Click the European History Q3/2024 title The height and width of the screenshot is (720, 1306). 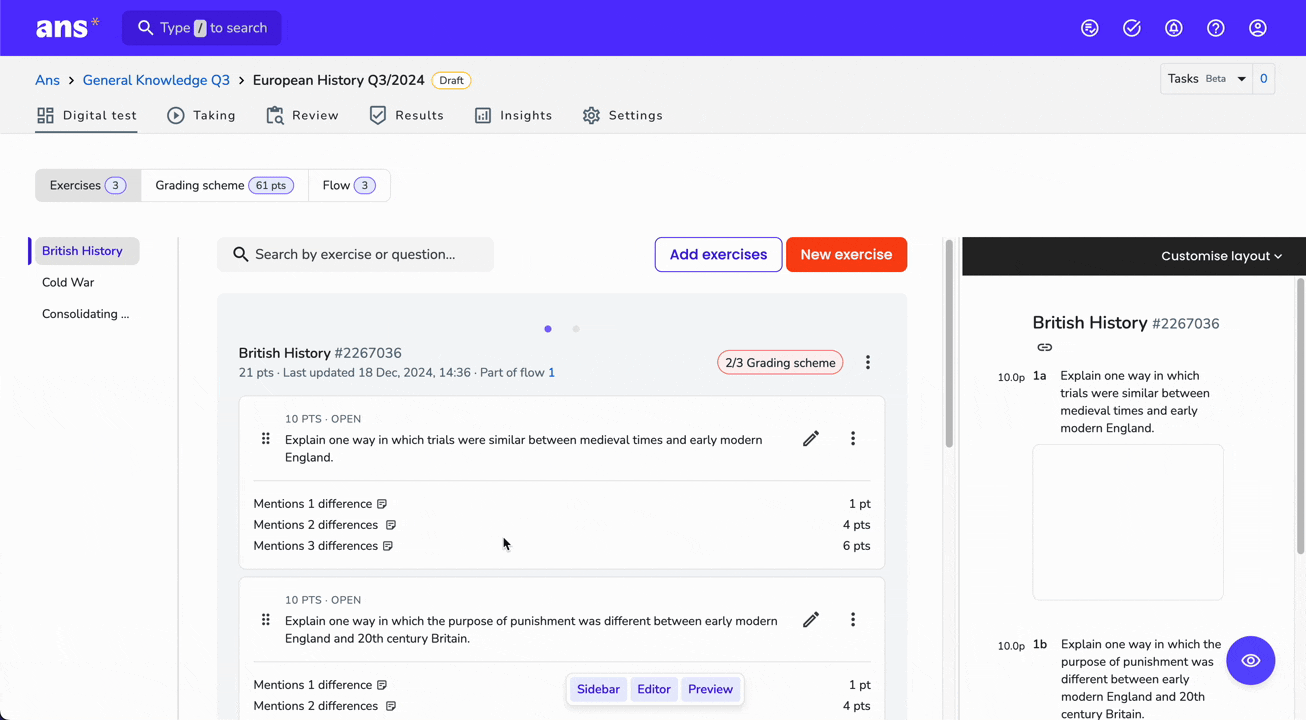click(339, 80)
